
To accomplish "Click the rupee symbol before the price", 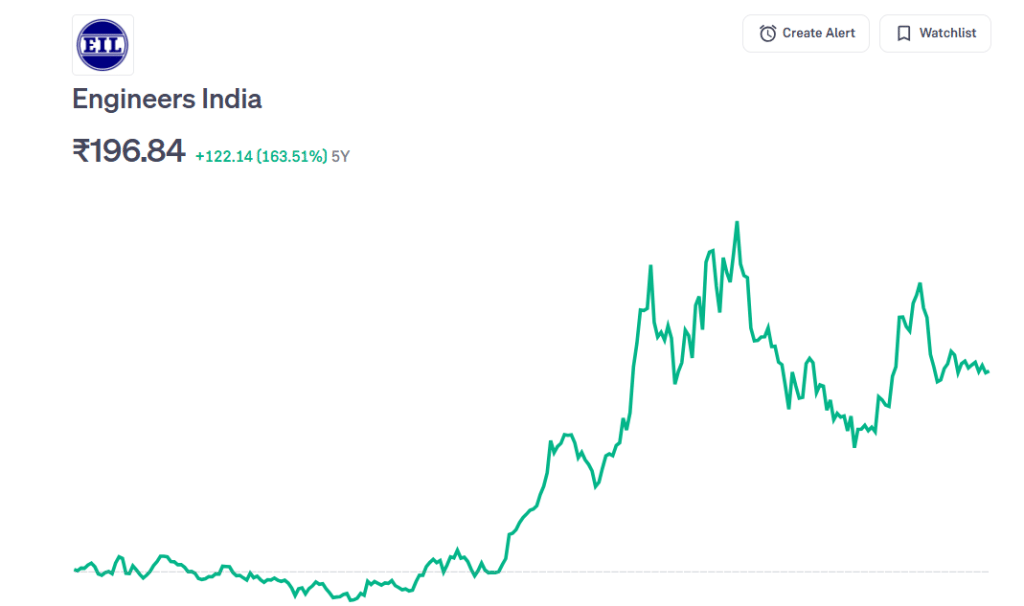I will (x=81, y=151).
